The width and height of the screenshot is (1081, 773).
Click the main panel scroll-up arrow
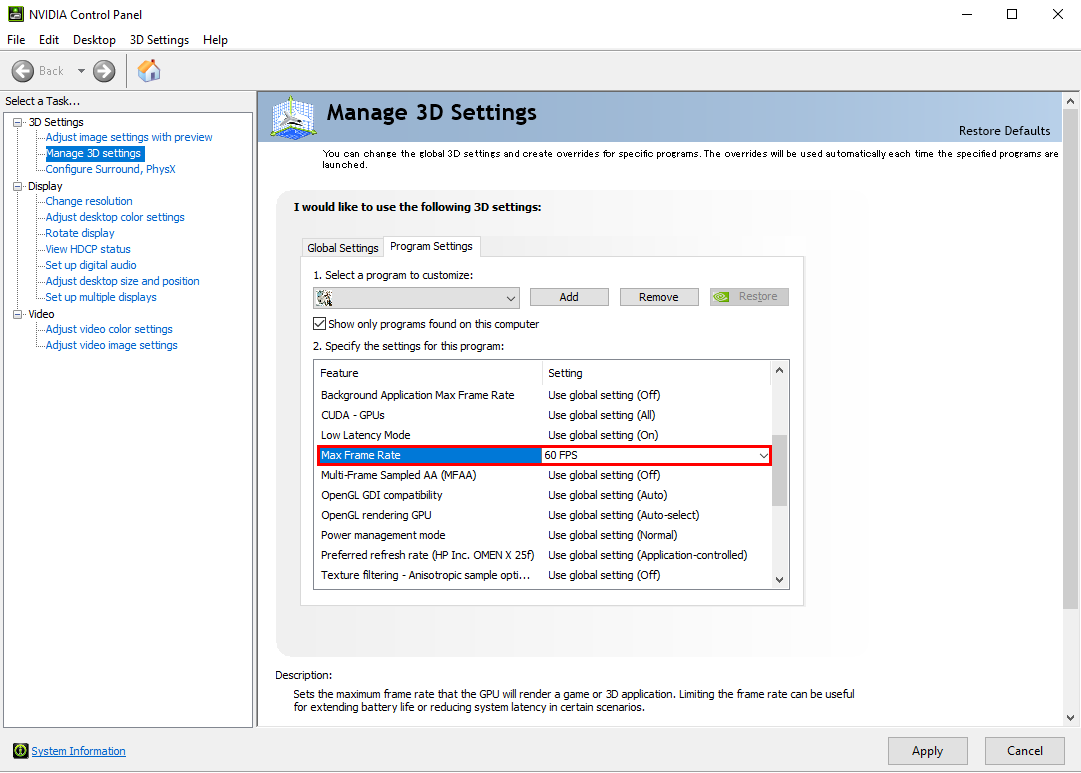[x=1070, y=101]
